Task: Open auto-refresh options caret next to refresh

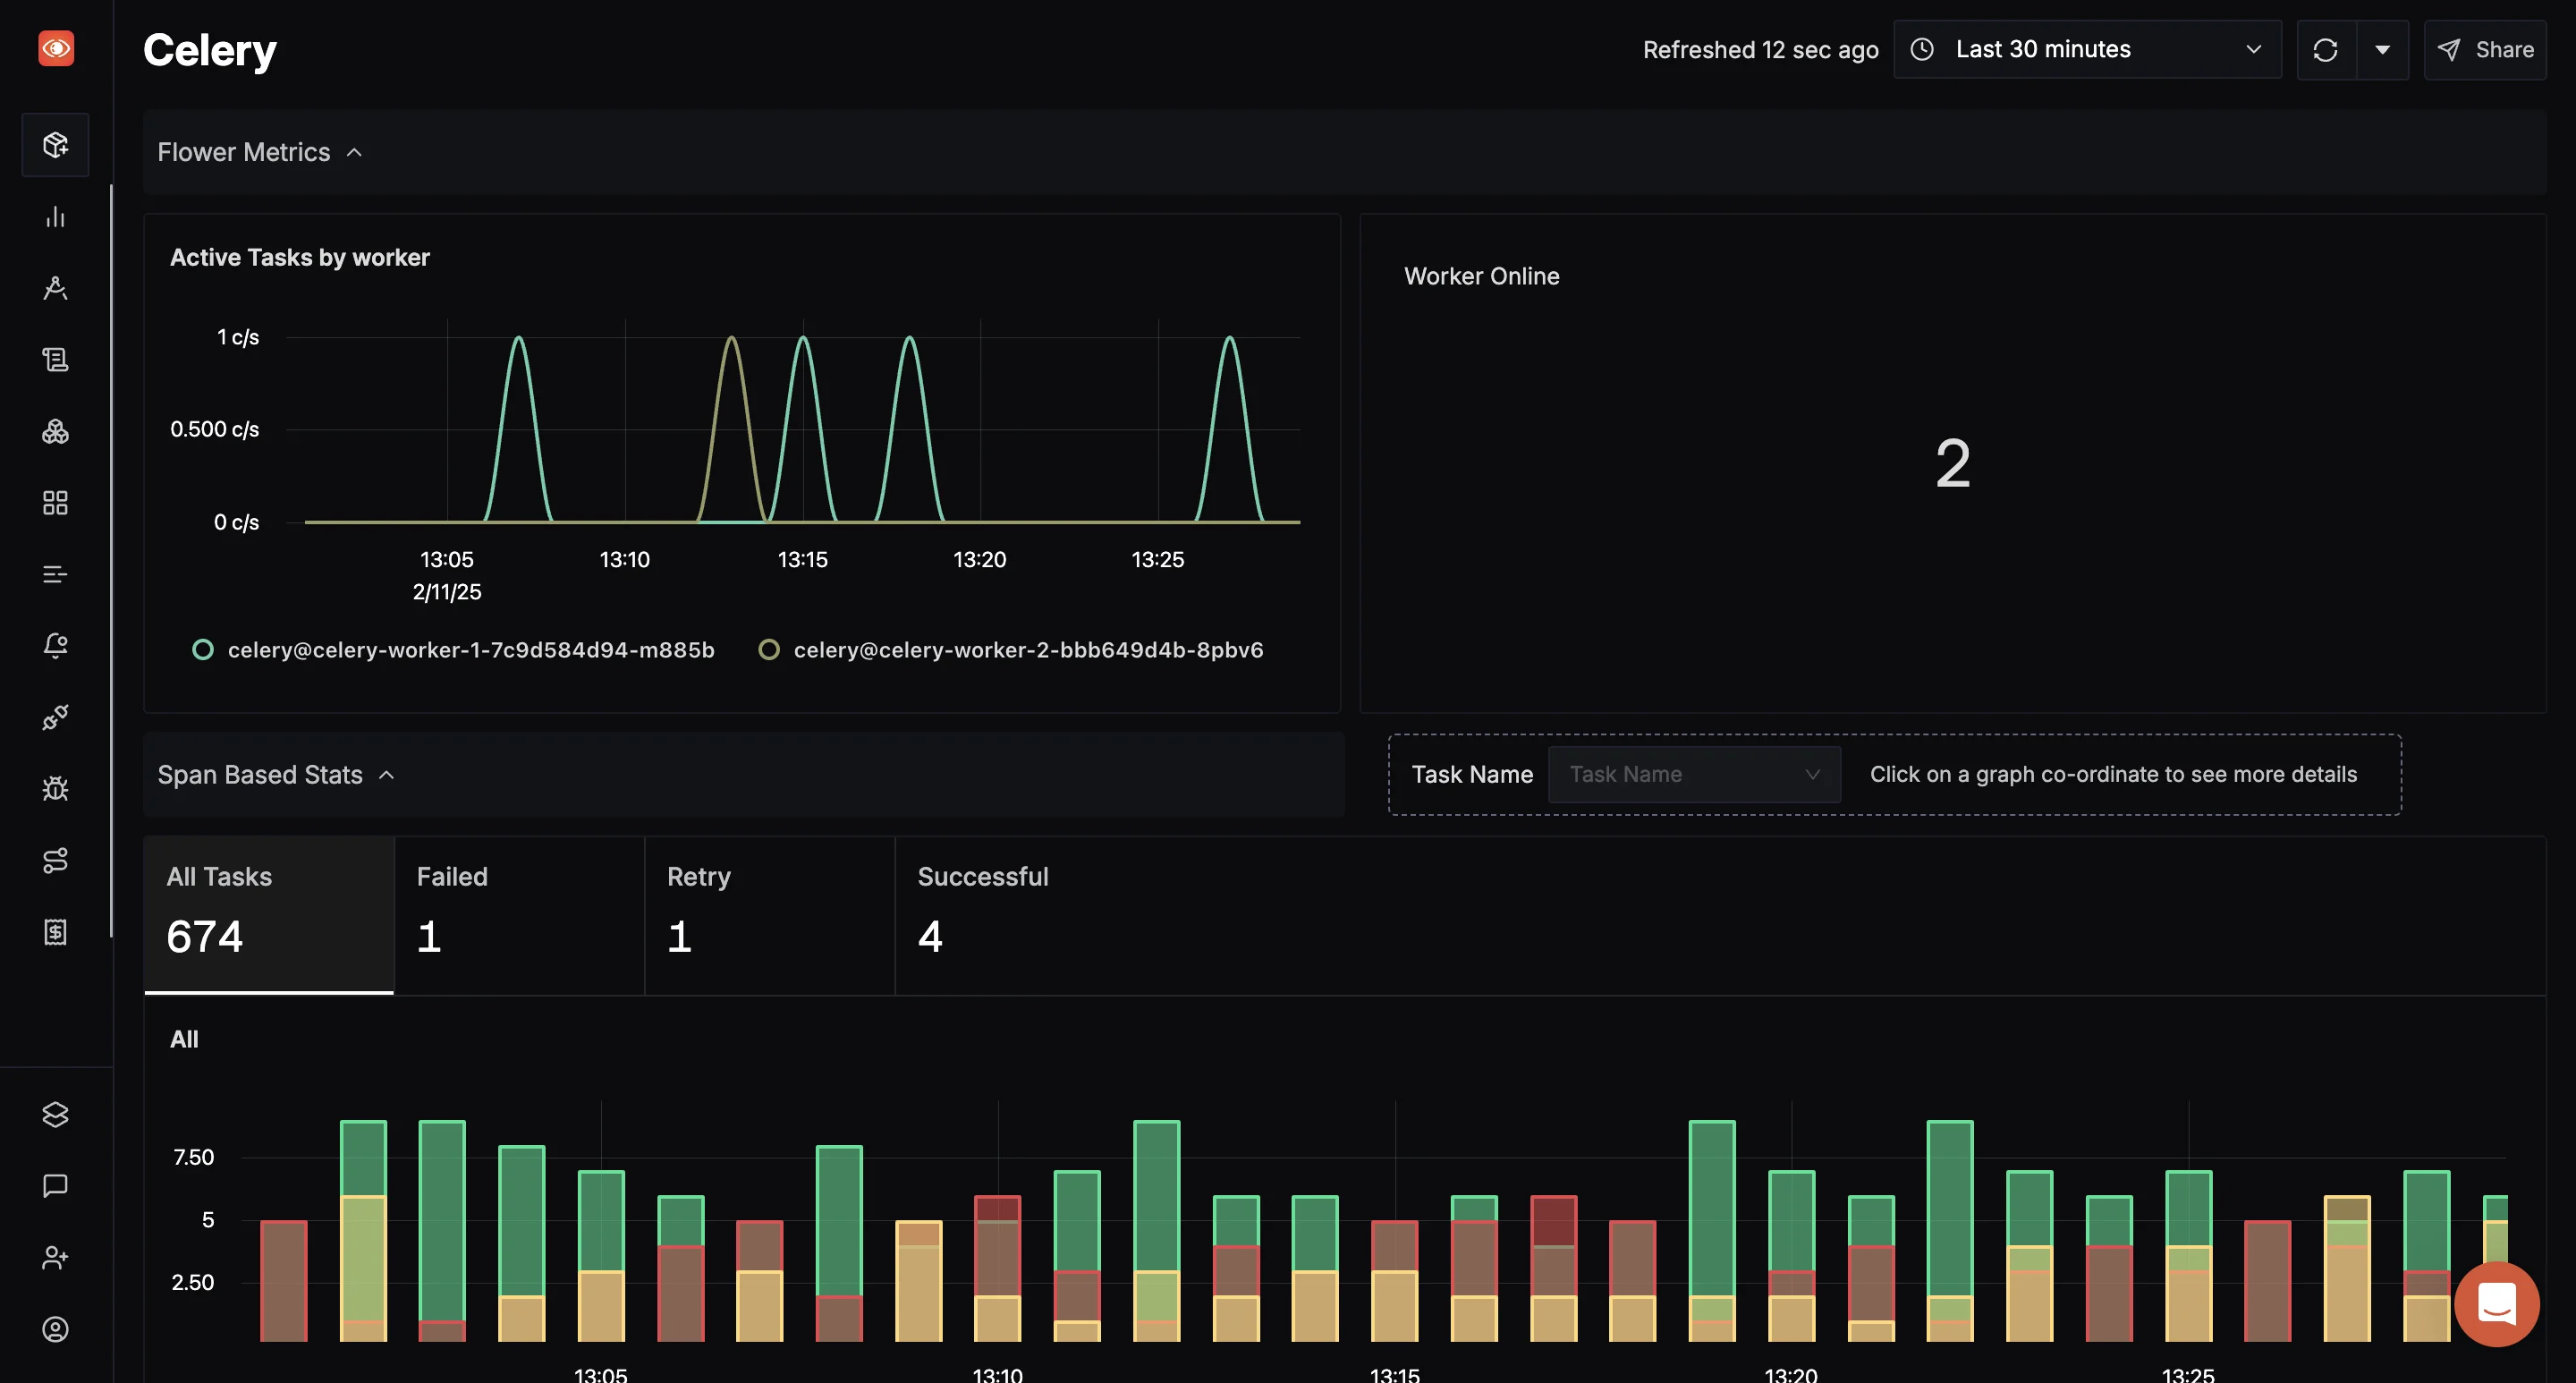Action: [x=2383, y=50]
